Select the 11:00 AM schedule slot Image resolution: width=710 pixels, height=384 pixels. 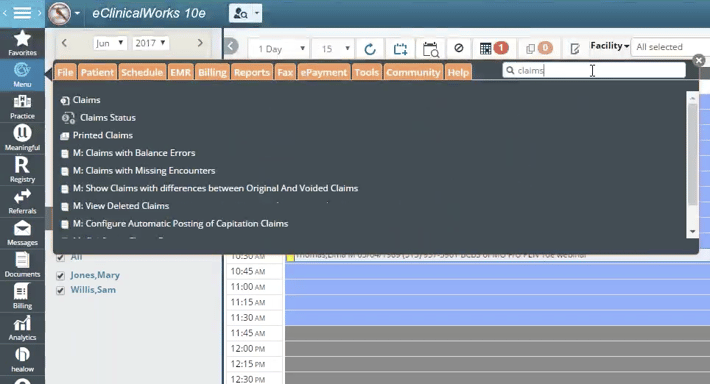[497, 287]
